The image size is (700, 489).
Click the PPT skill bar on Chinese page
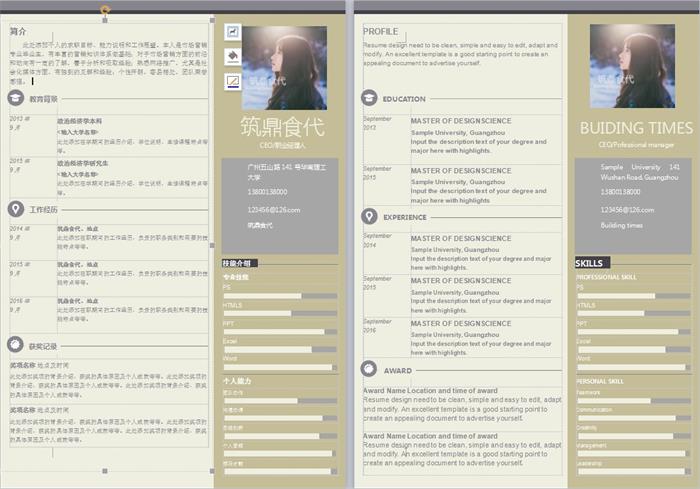(280, 332)
